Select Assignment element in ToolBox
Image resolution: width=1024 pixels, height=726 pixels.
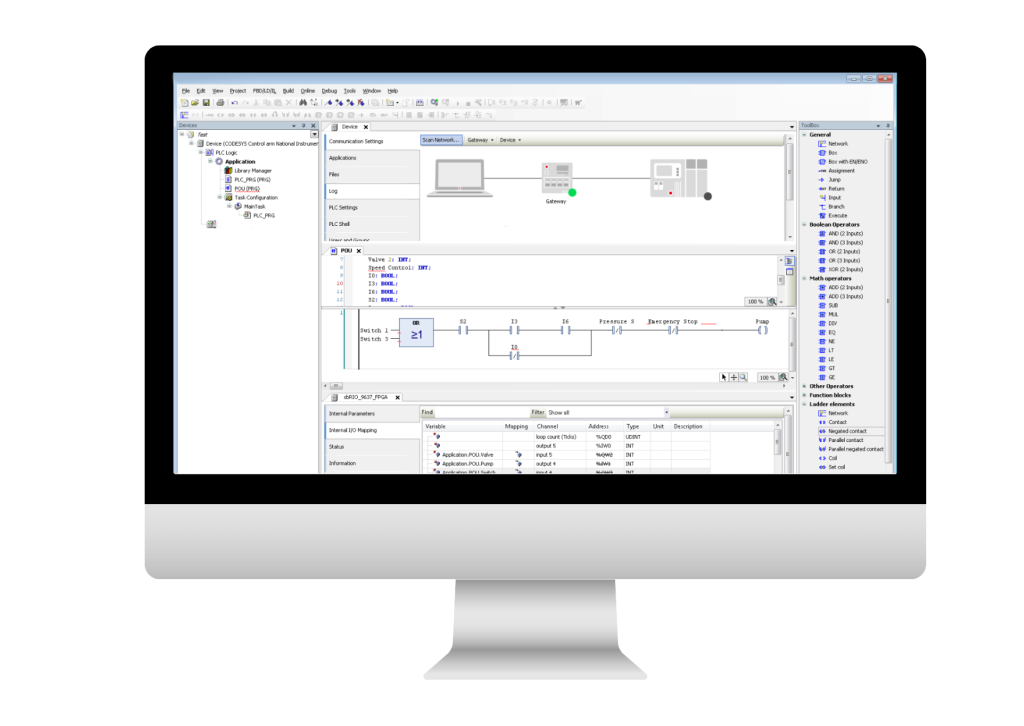pyautogui.click(x=837, y=170)
